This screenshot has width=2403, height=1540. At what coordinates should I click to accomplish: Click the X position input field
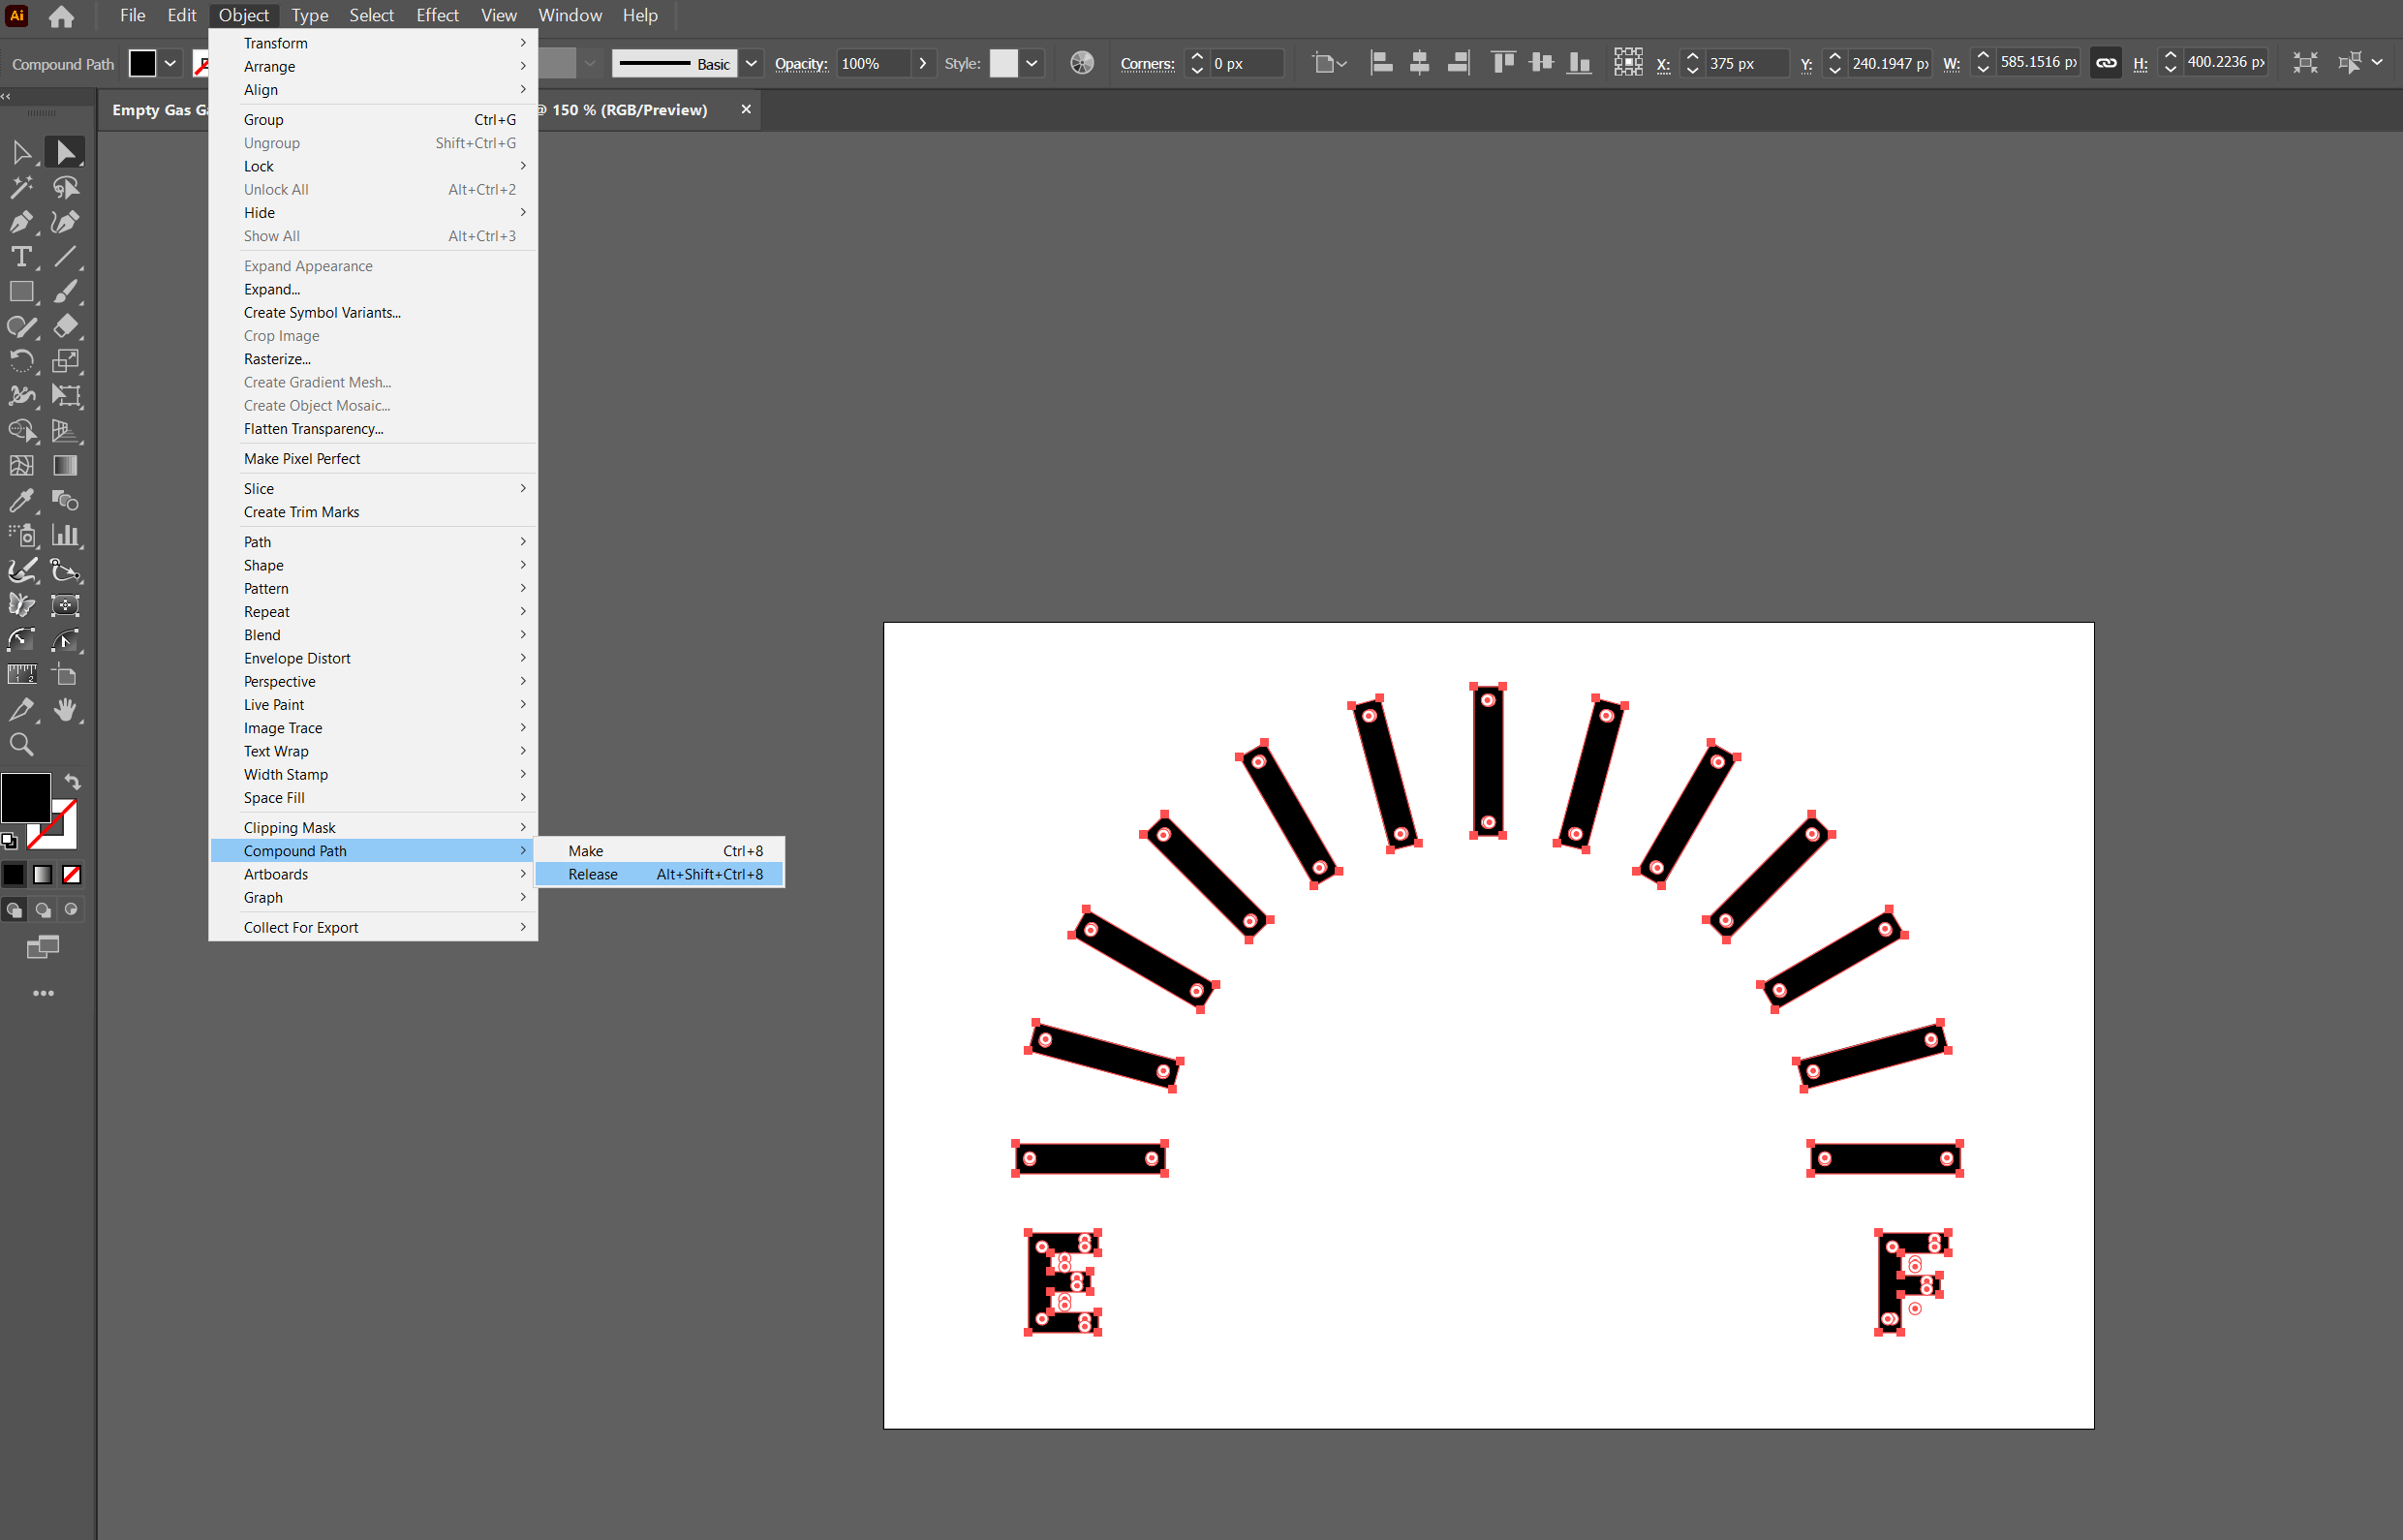click(x=1744, y=63)
